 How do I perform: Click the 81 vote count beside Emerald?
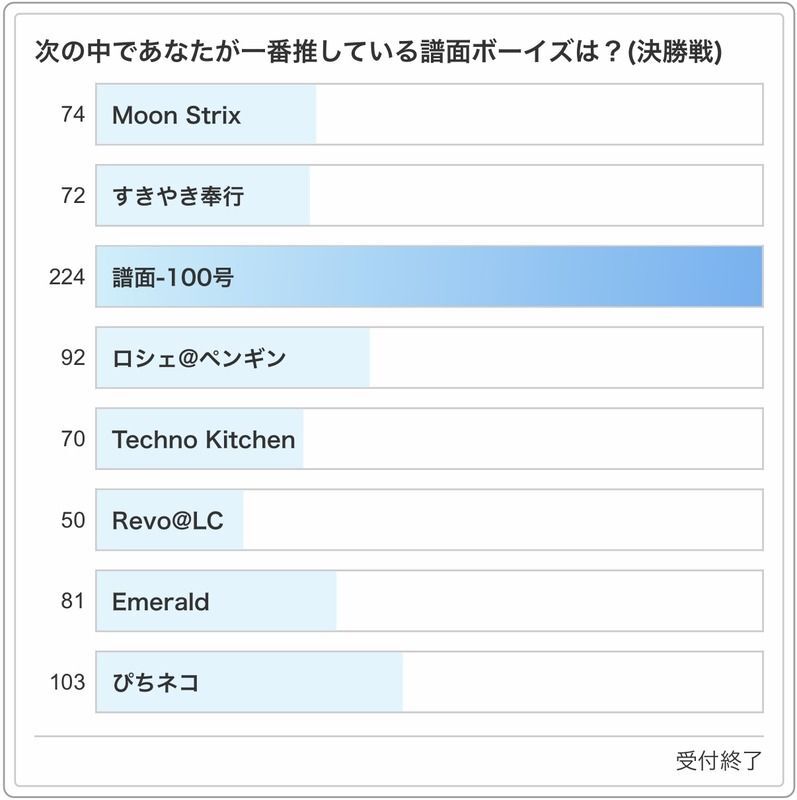point(73,601)
